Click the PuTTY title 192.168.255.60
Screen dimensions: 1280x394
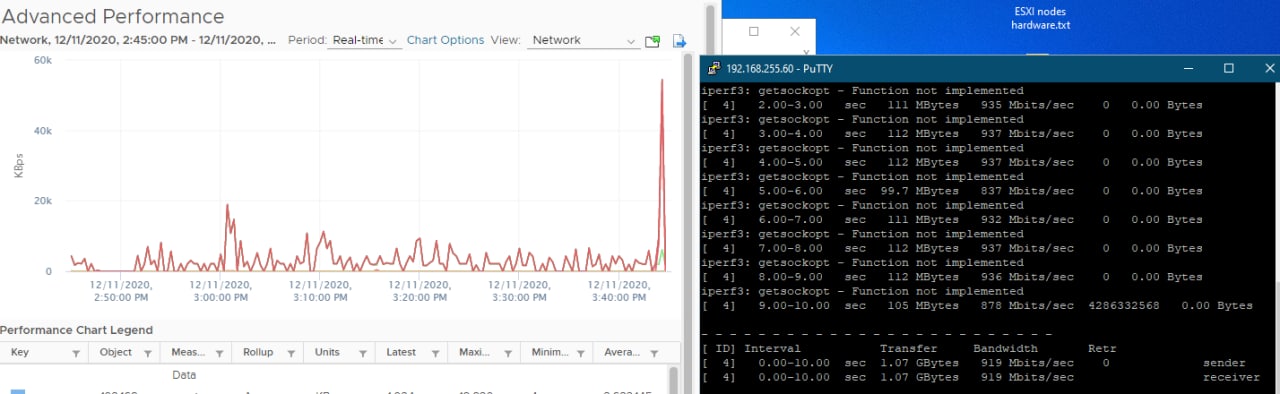779,68
